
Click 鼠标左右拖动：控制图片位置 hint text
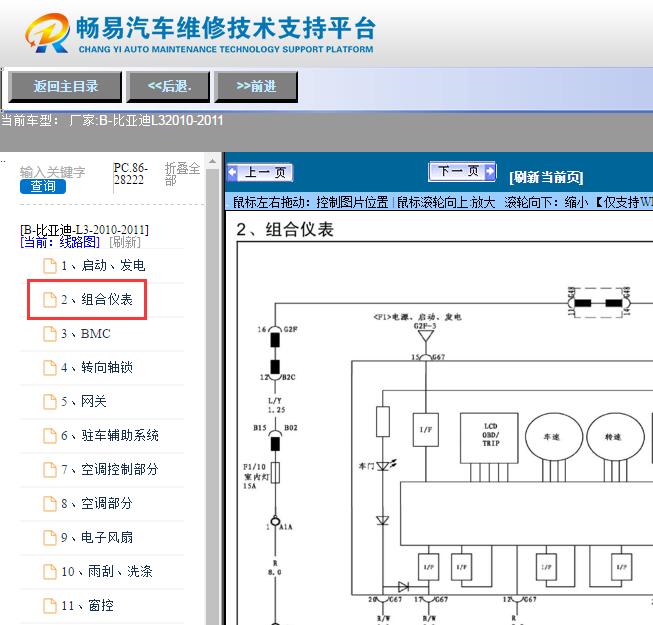point(310,202)
